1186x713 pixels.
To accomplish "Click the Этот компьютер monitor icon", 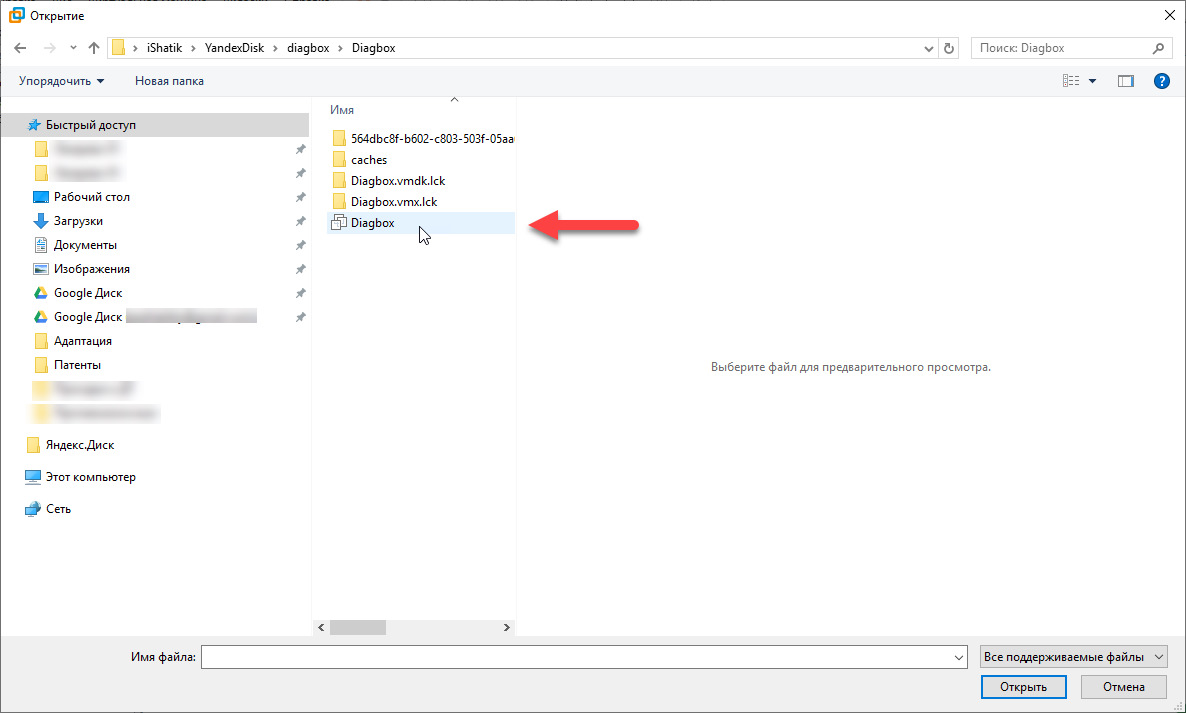I will tap(33, 477).
